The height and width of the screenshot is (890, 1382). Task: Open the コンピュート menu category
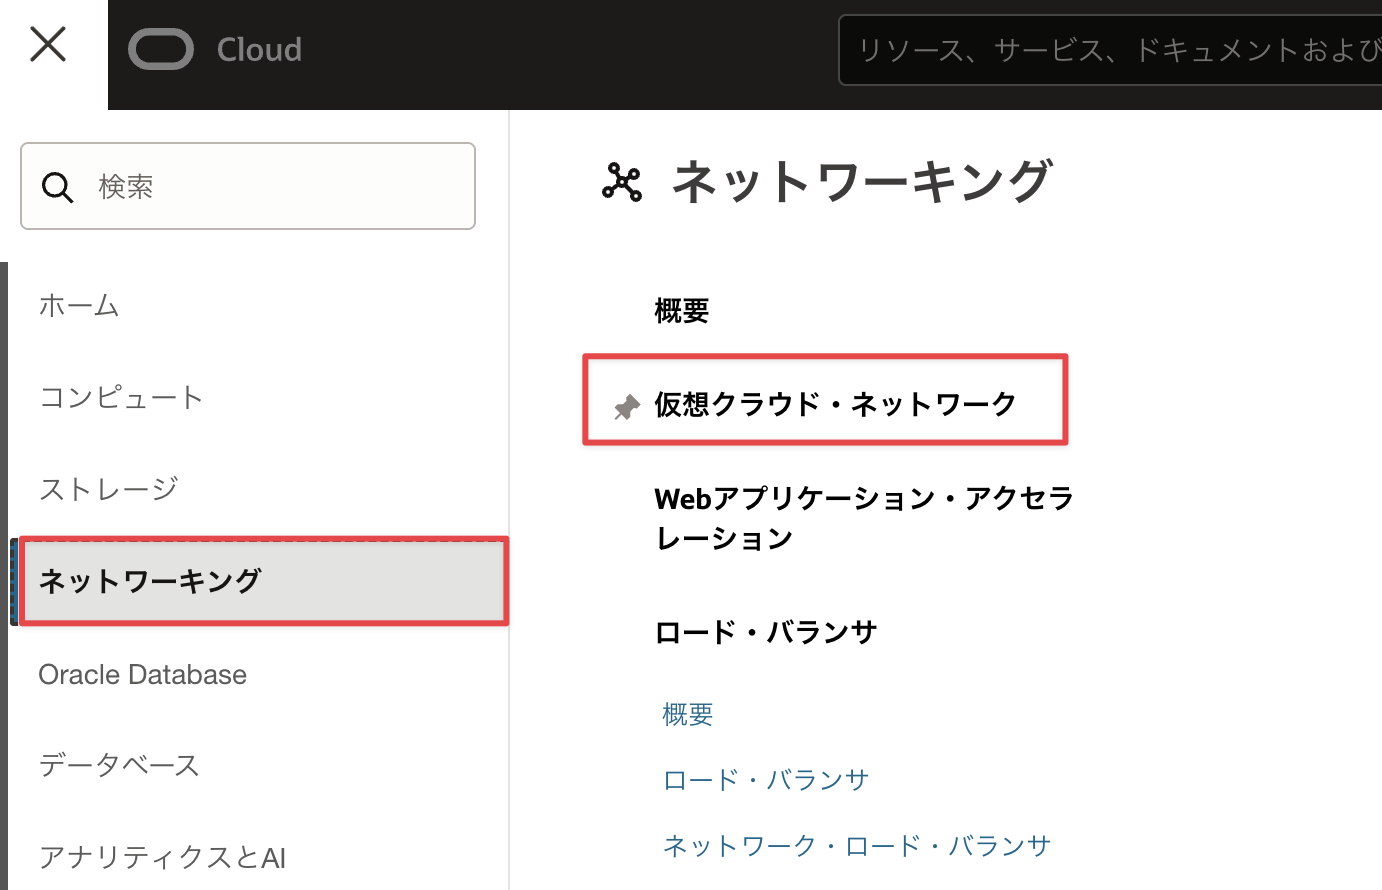[121, 398]
